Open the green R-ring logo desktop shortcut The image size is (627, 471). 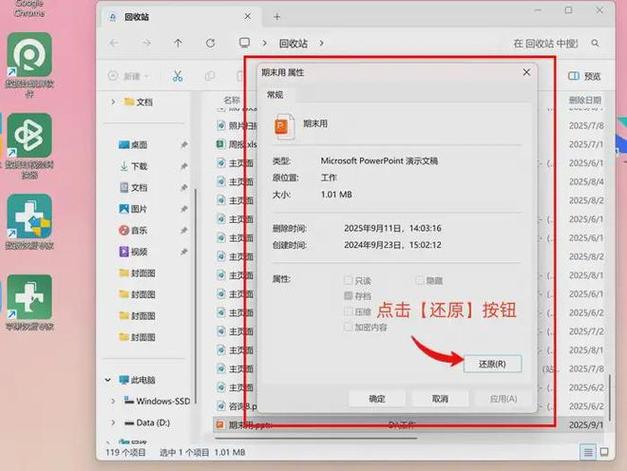30,55
